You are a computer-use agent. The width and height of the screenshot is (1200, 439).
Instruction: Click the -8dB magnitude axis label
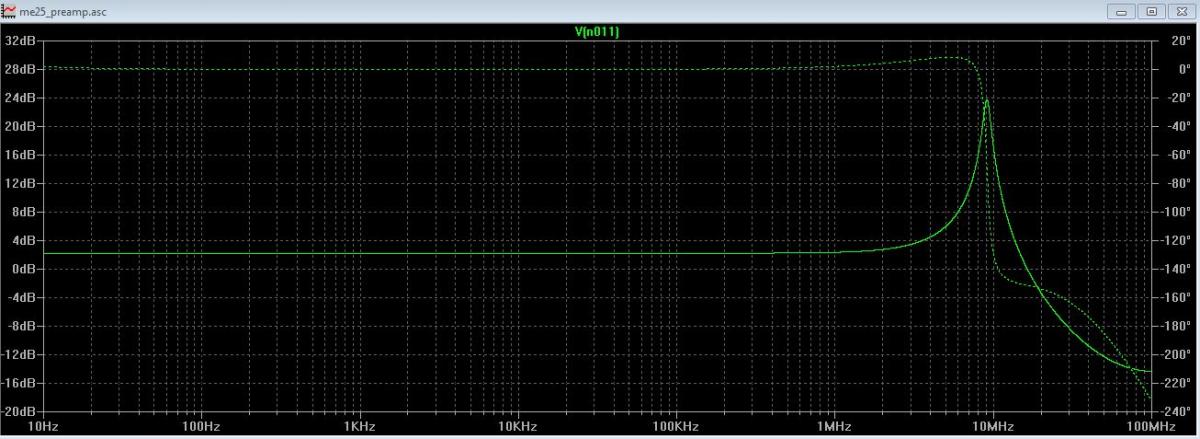pyautogui.click(x=23, y=326)
